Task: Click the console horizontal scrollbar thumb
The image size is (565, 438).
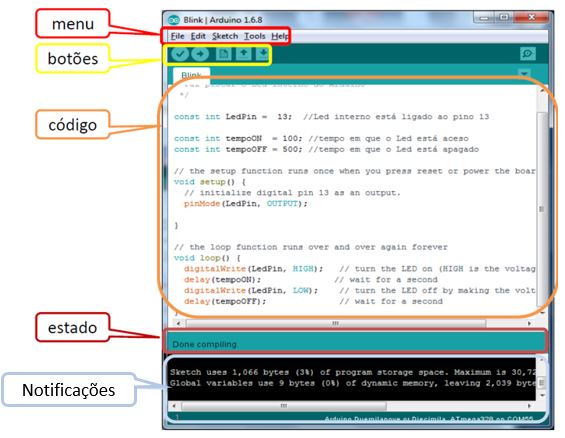Action: [x=284, y=406]
